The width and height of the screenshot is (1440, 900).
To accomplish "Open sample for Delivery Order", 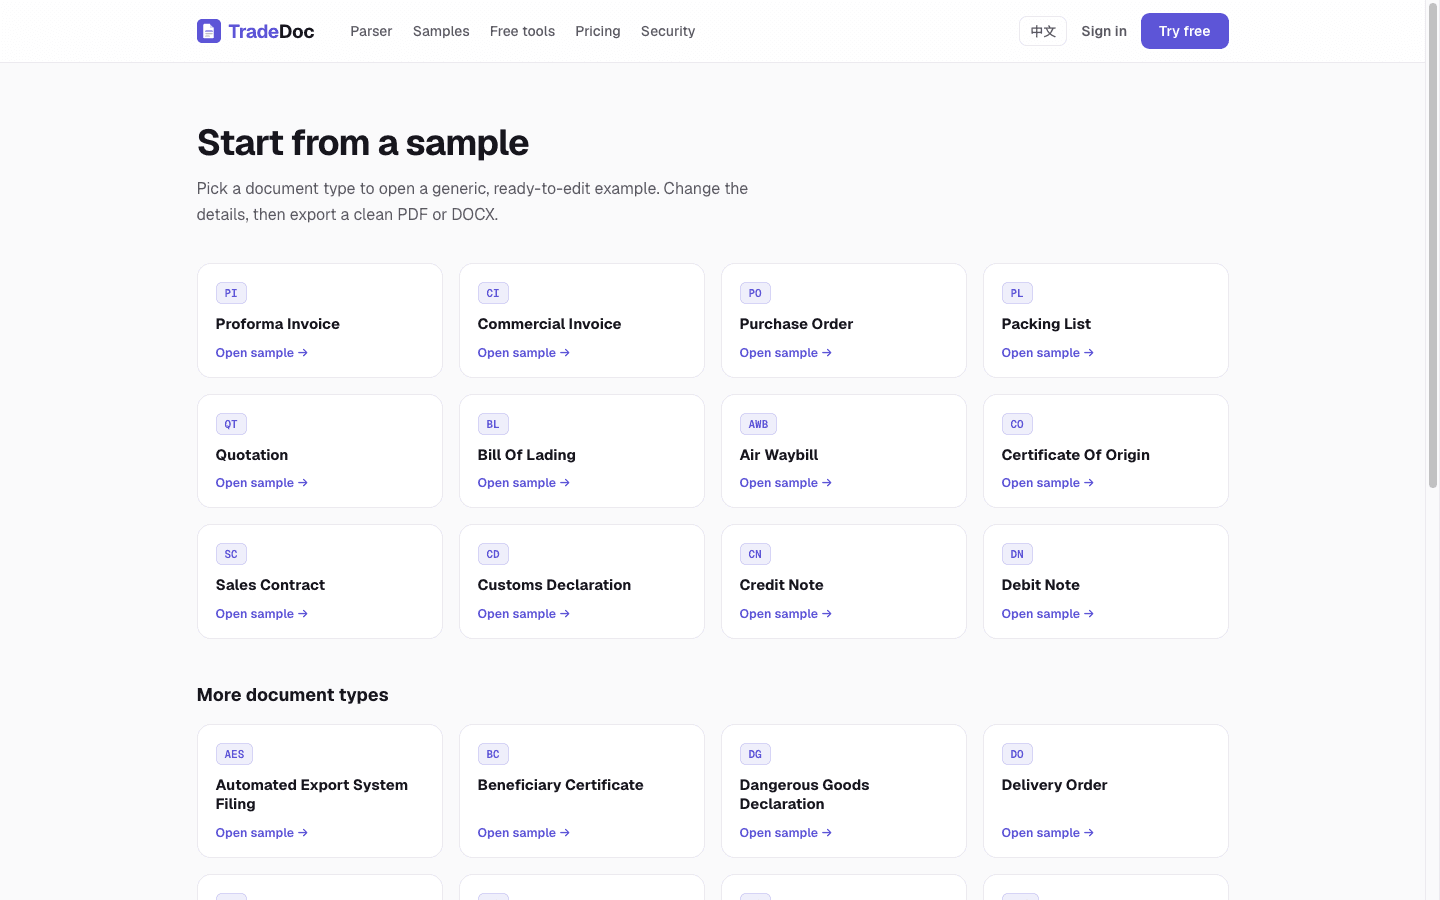I will click(1048, 833).
